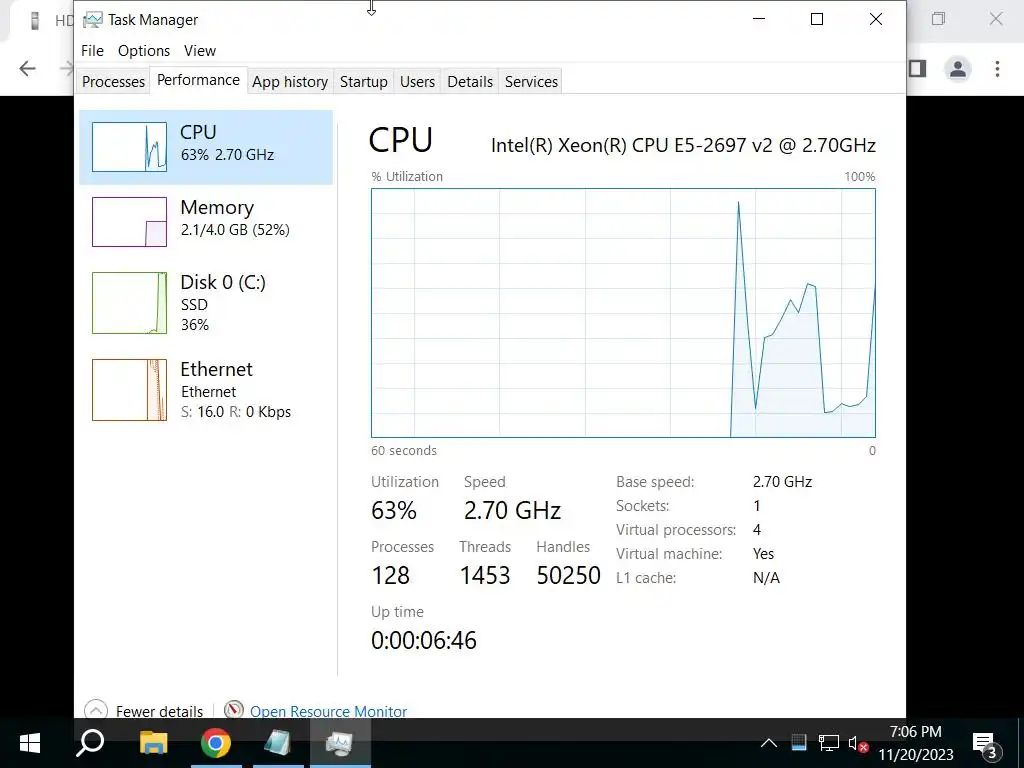Collapse view with Fewer details chevron

pyautogui.click(x=96, y=711)
